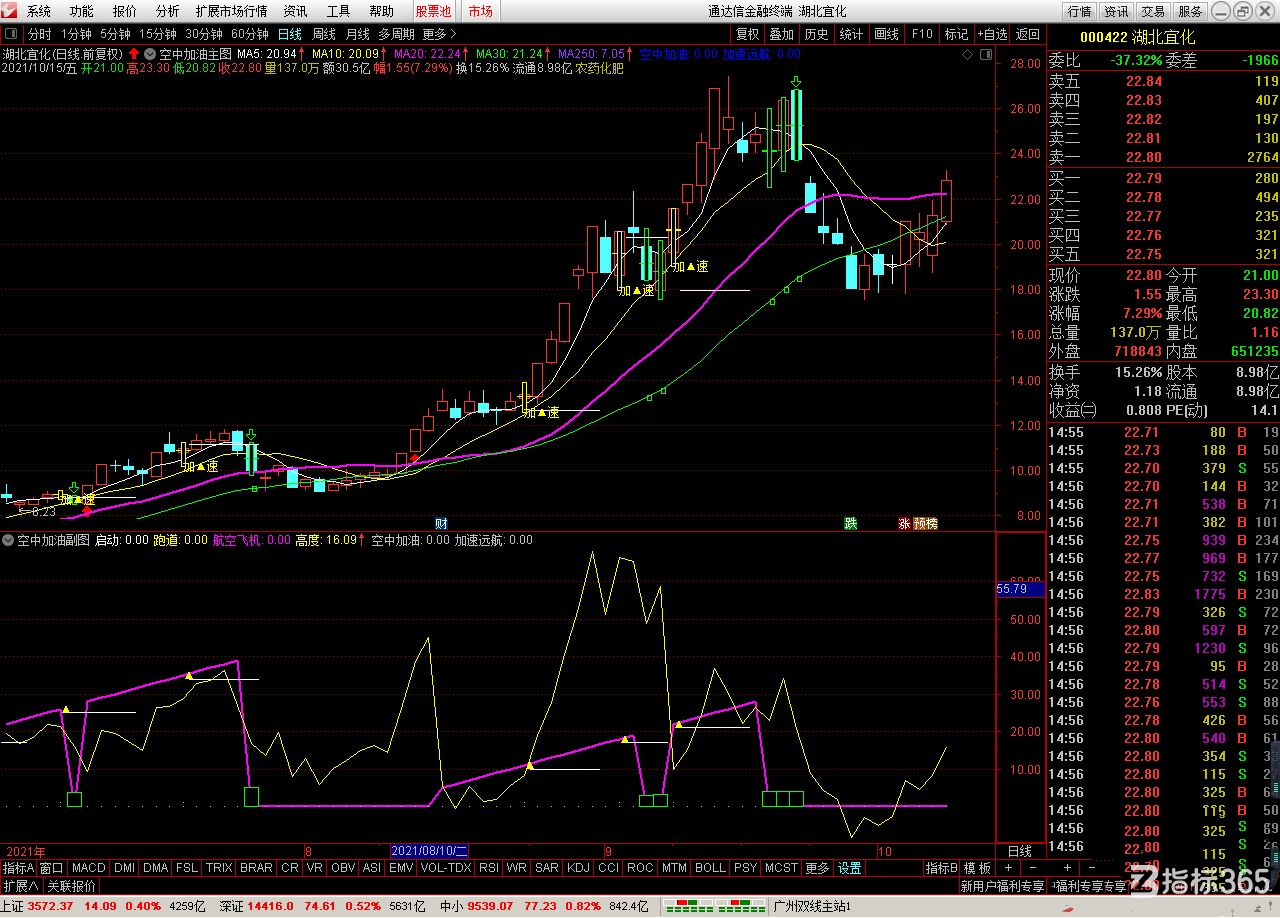Click the 指标B tab
Screen dimensions: 1280x918
[941, 868]
